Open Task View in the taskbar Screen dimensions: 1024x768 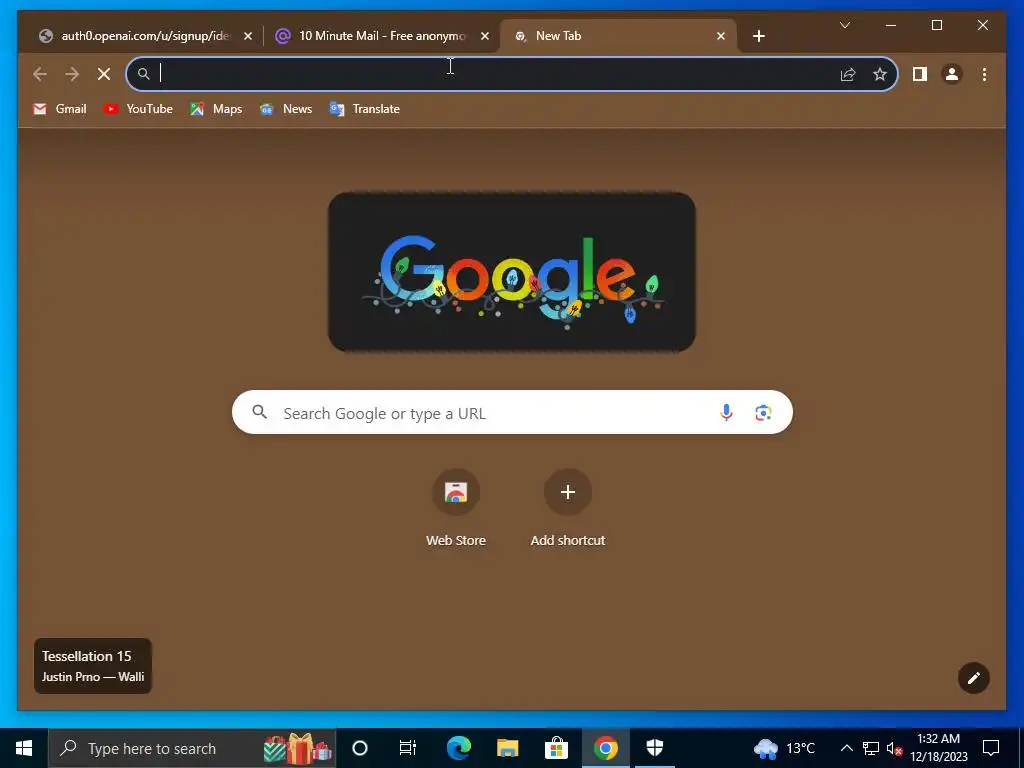click(x=408, y=748)
